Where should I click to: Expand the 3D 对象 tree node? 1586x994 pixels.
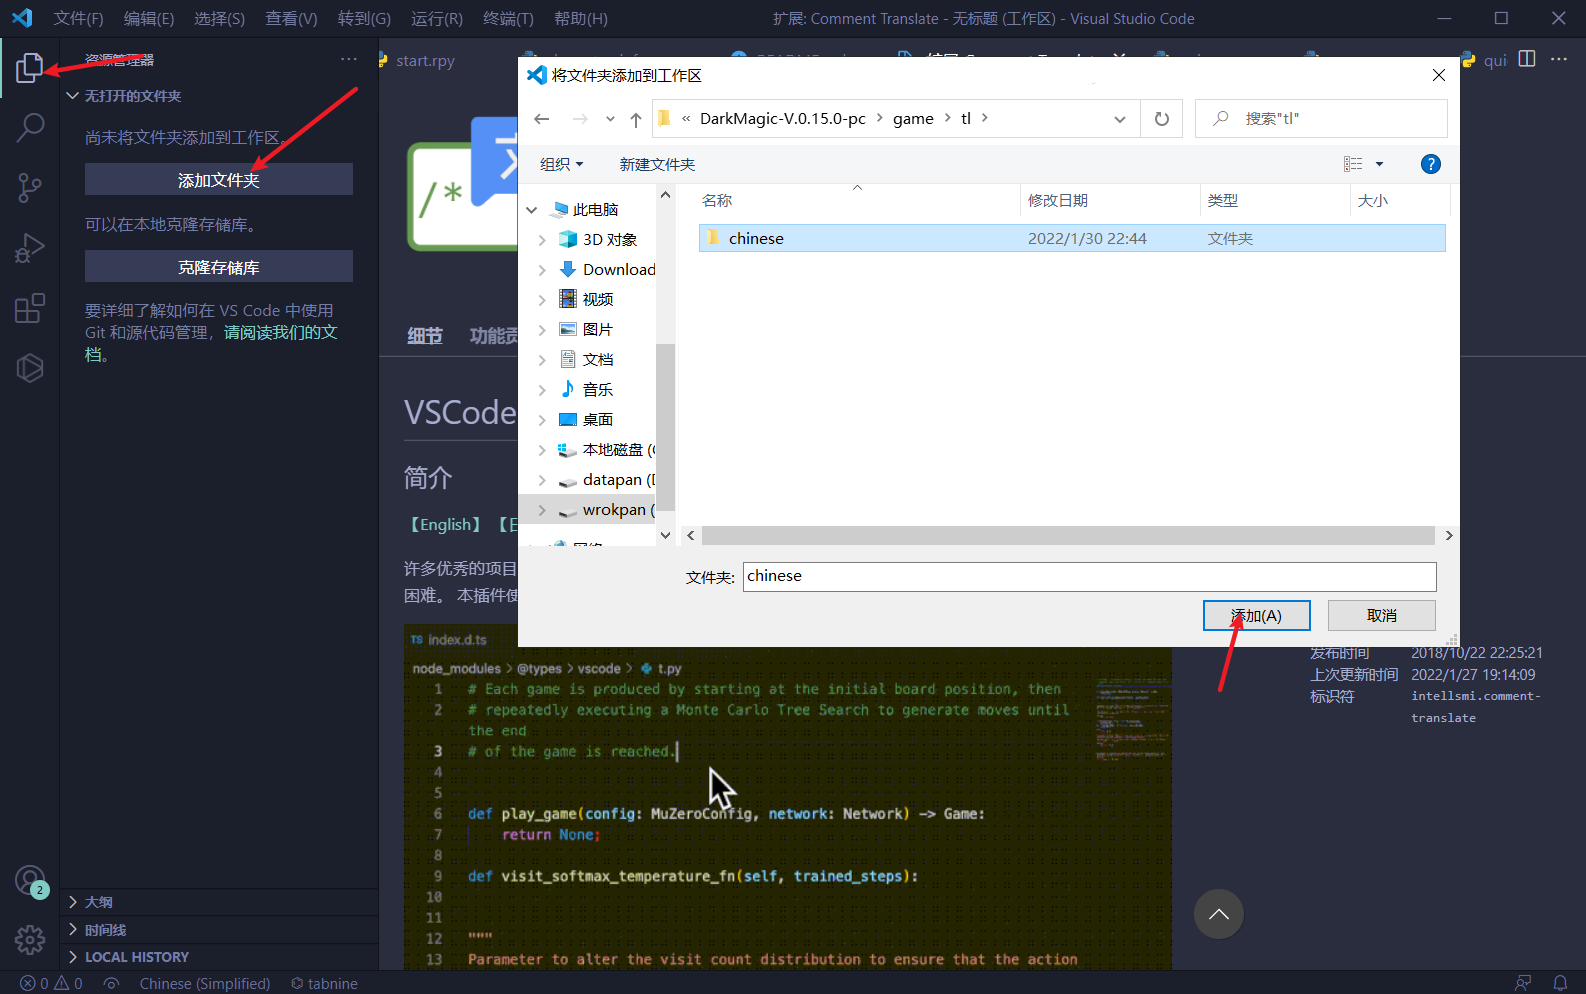(543, 240)
